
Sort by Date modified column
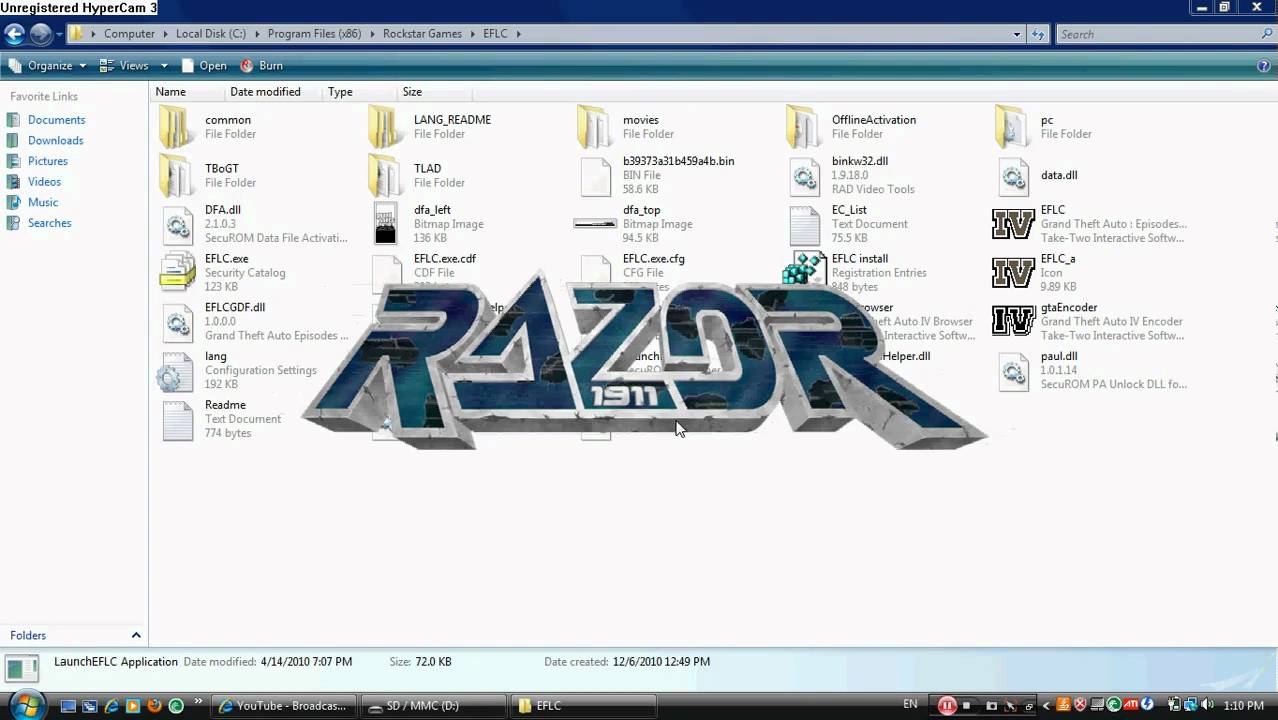click(x=265, y=92)
